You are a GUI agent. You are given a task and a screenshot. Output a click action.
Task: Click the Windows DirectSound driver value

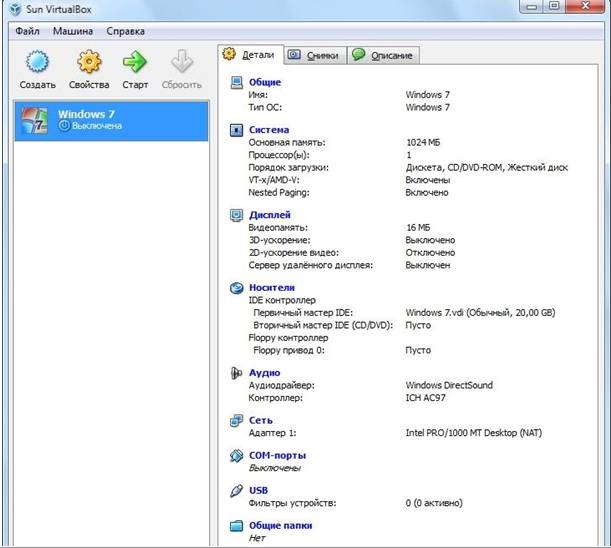click(449, 385)
